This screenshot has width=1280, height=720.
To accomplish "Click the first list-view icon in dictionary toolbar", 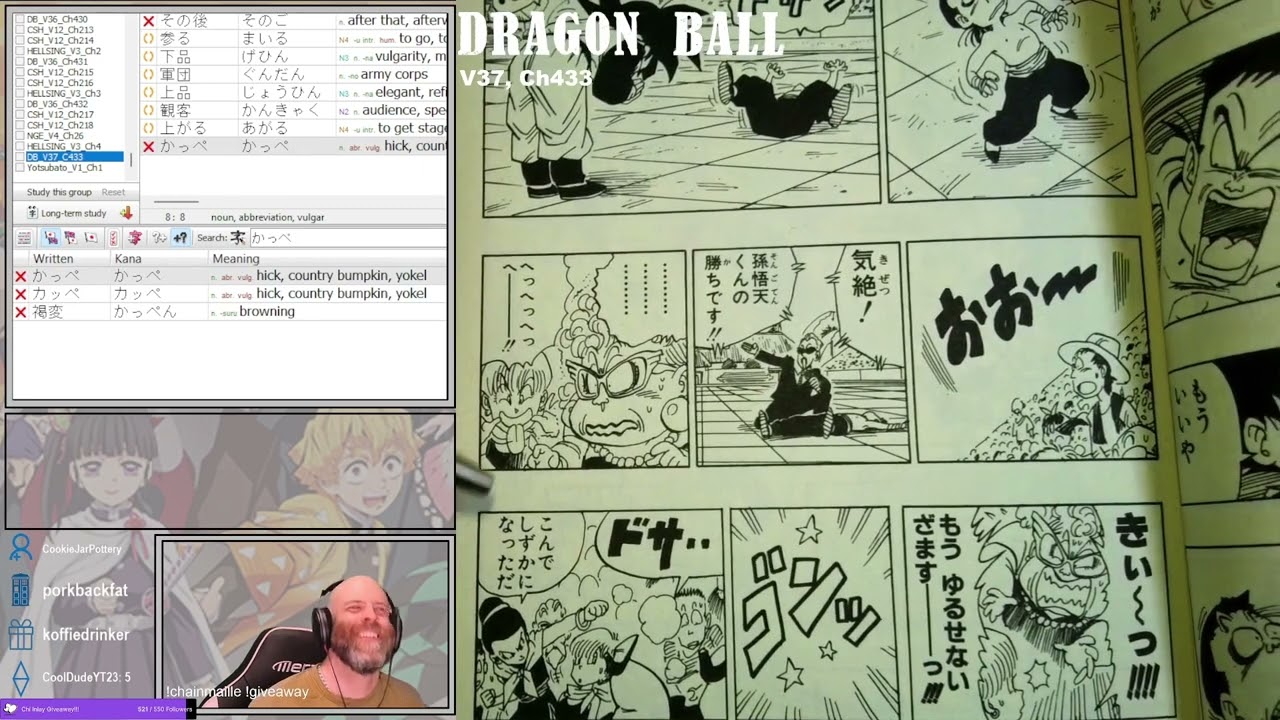I will coord(24,238).
